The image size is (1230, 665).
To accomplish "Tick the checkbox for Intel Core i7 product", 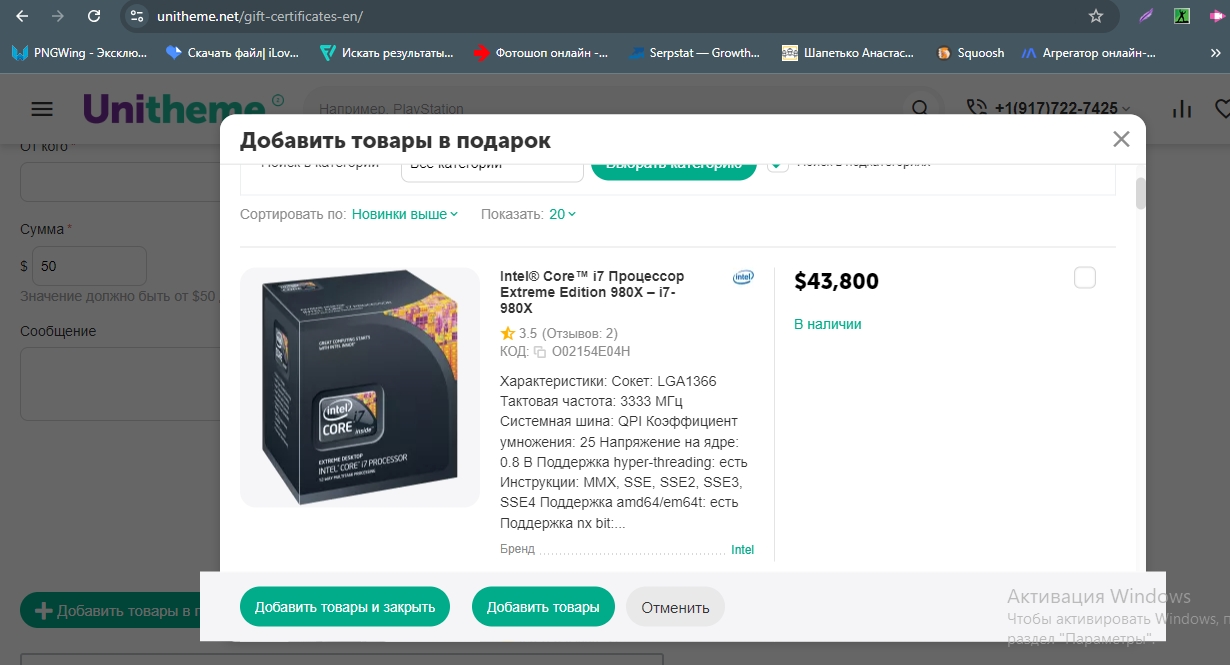I will coord(1085,278).
